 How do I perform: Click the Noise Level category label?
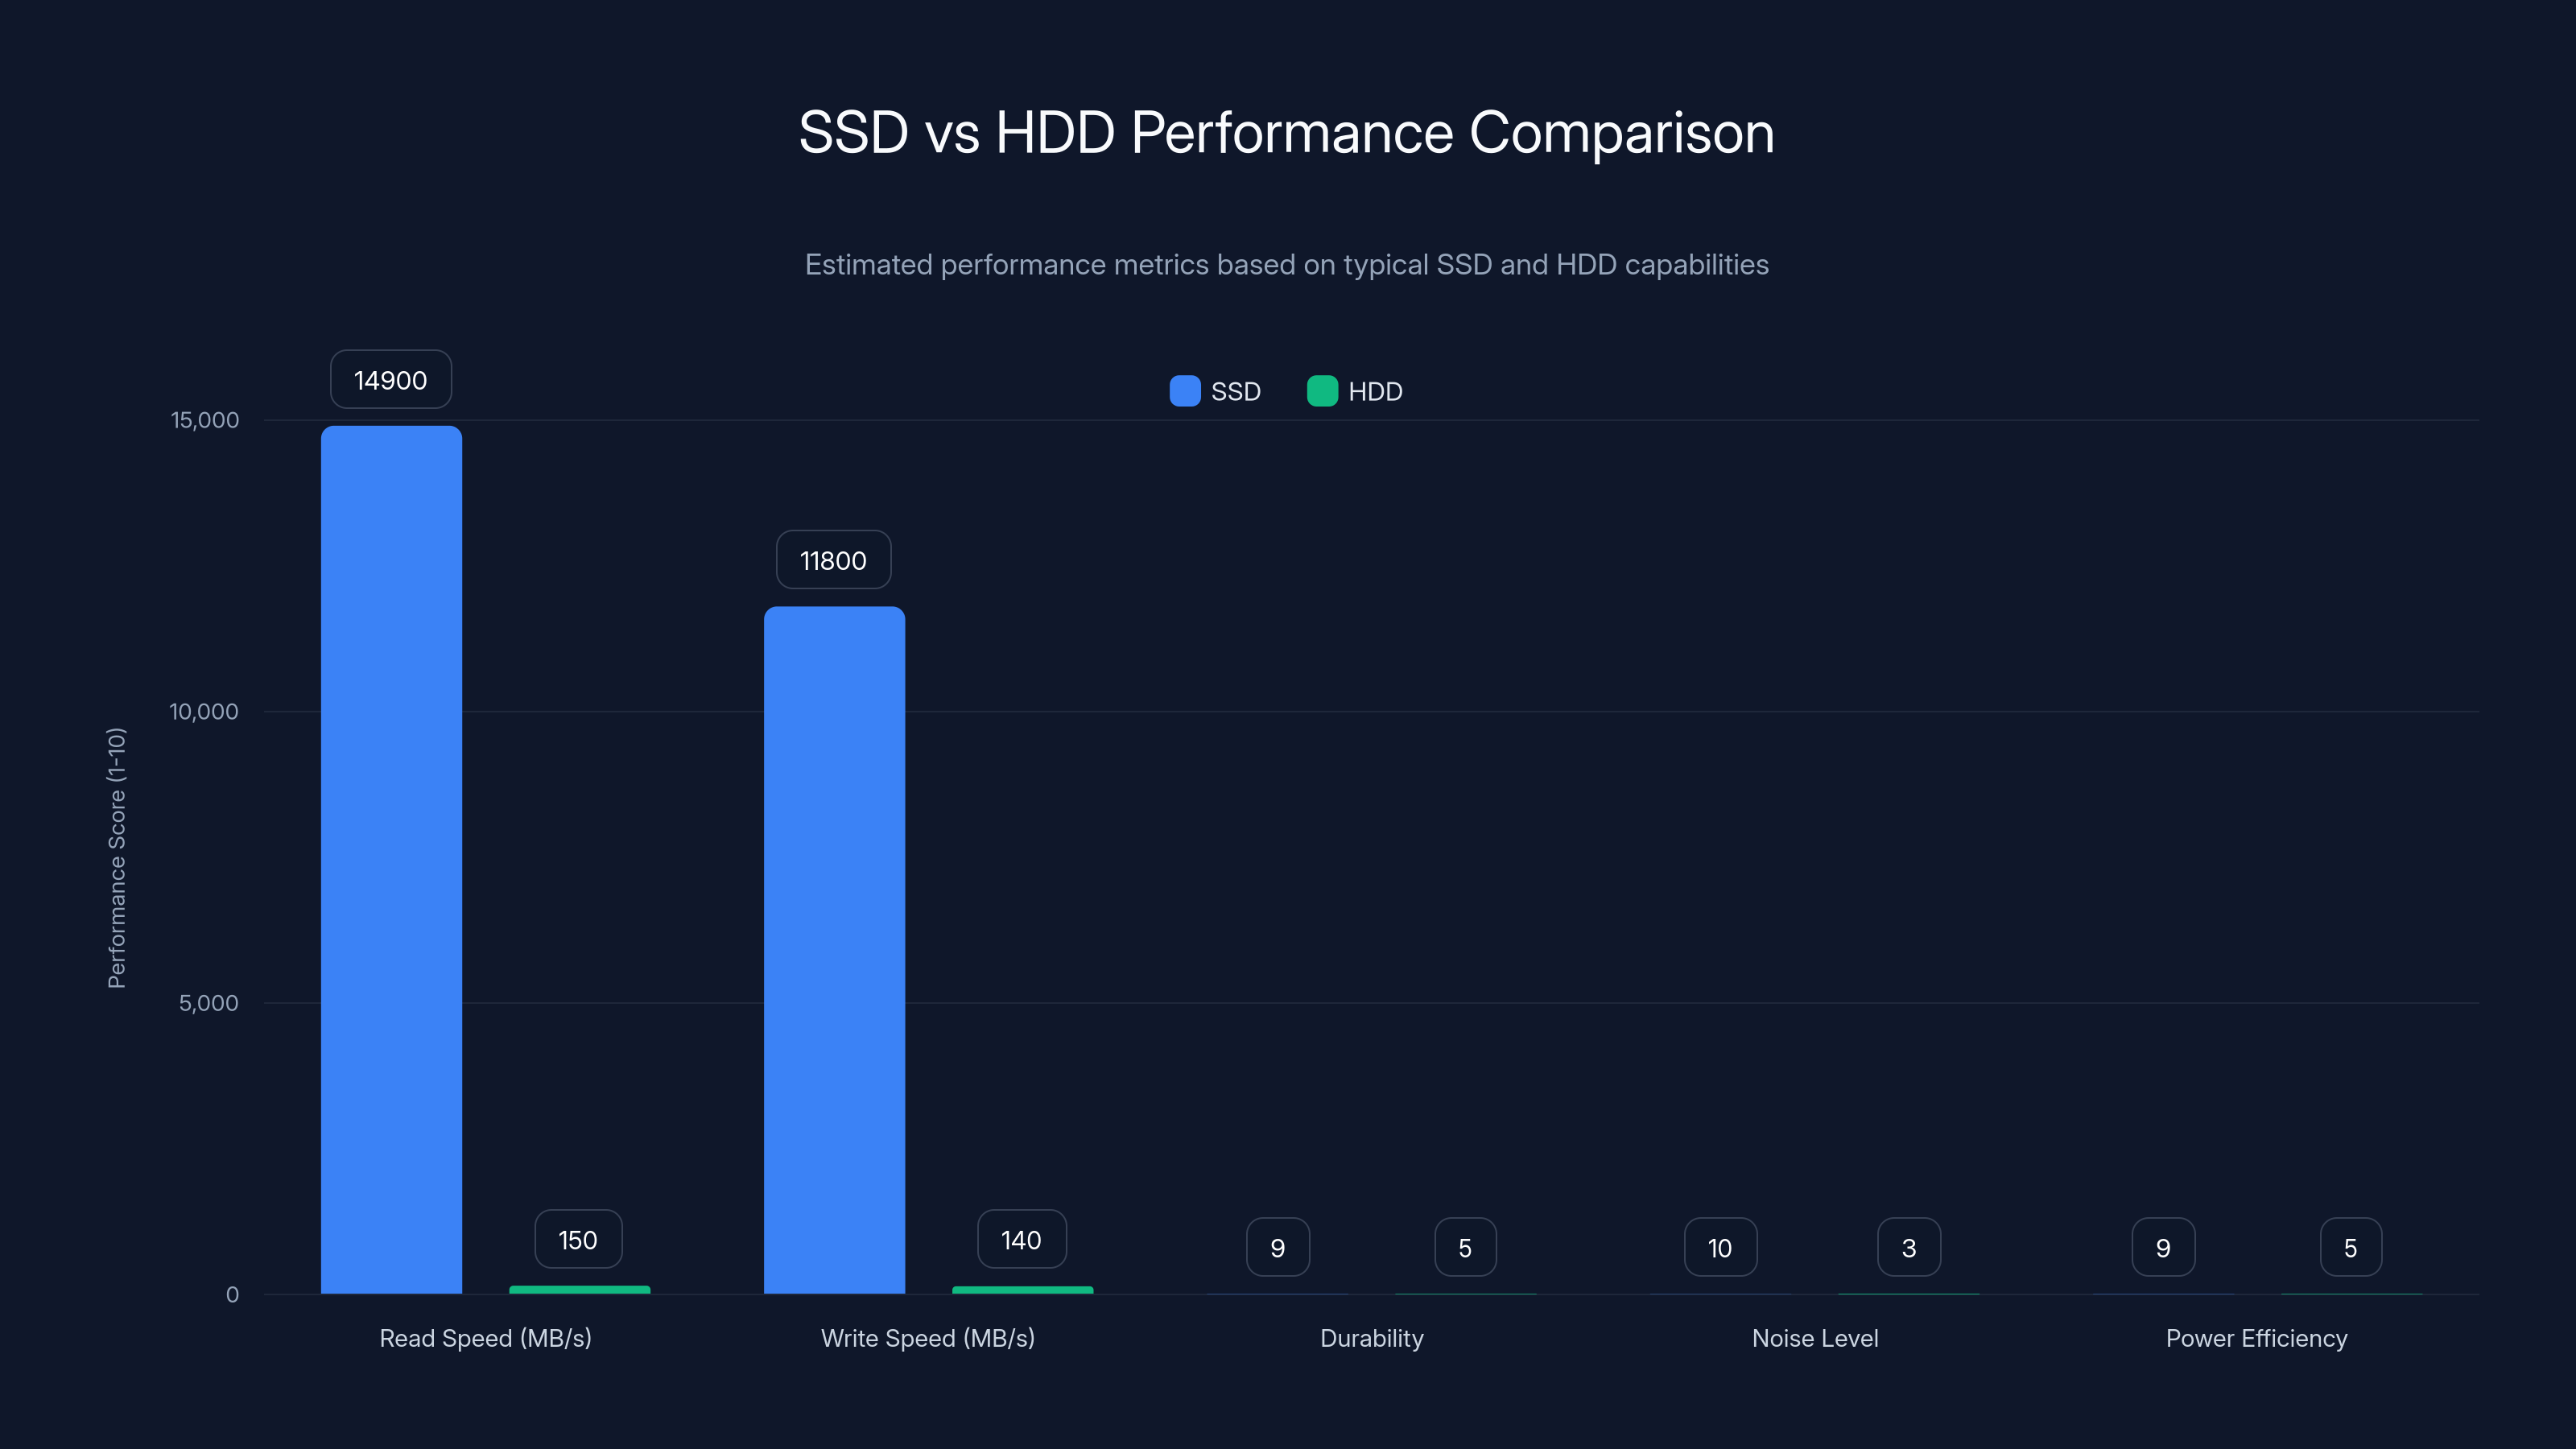(x=1815, y=1339)
